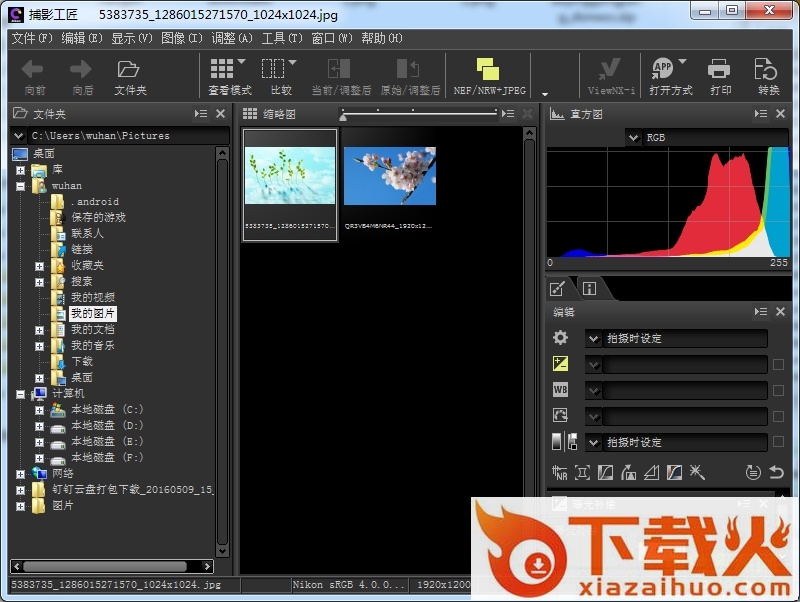
Task: Expand the 收藏夹 folder node
Action: click(x=39, y=266)
